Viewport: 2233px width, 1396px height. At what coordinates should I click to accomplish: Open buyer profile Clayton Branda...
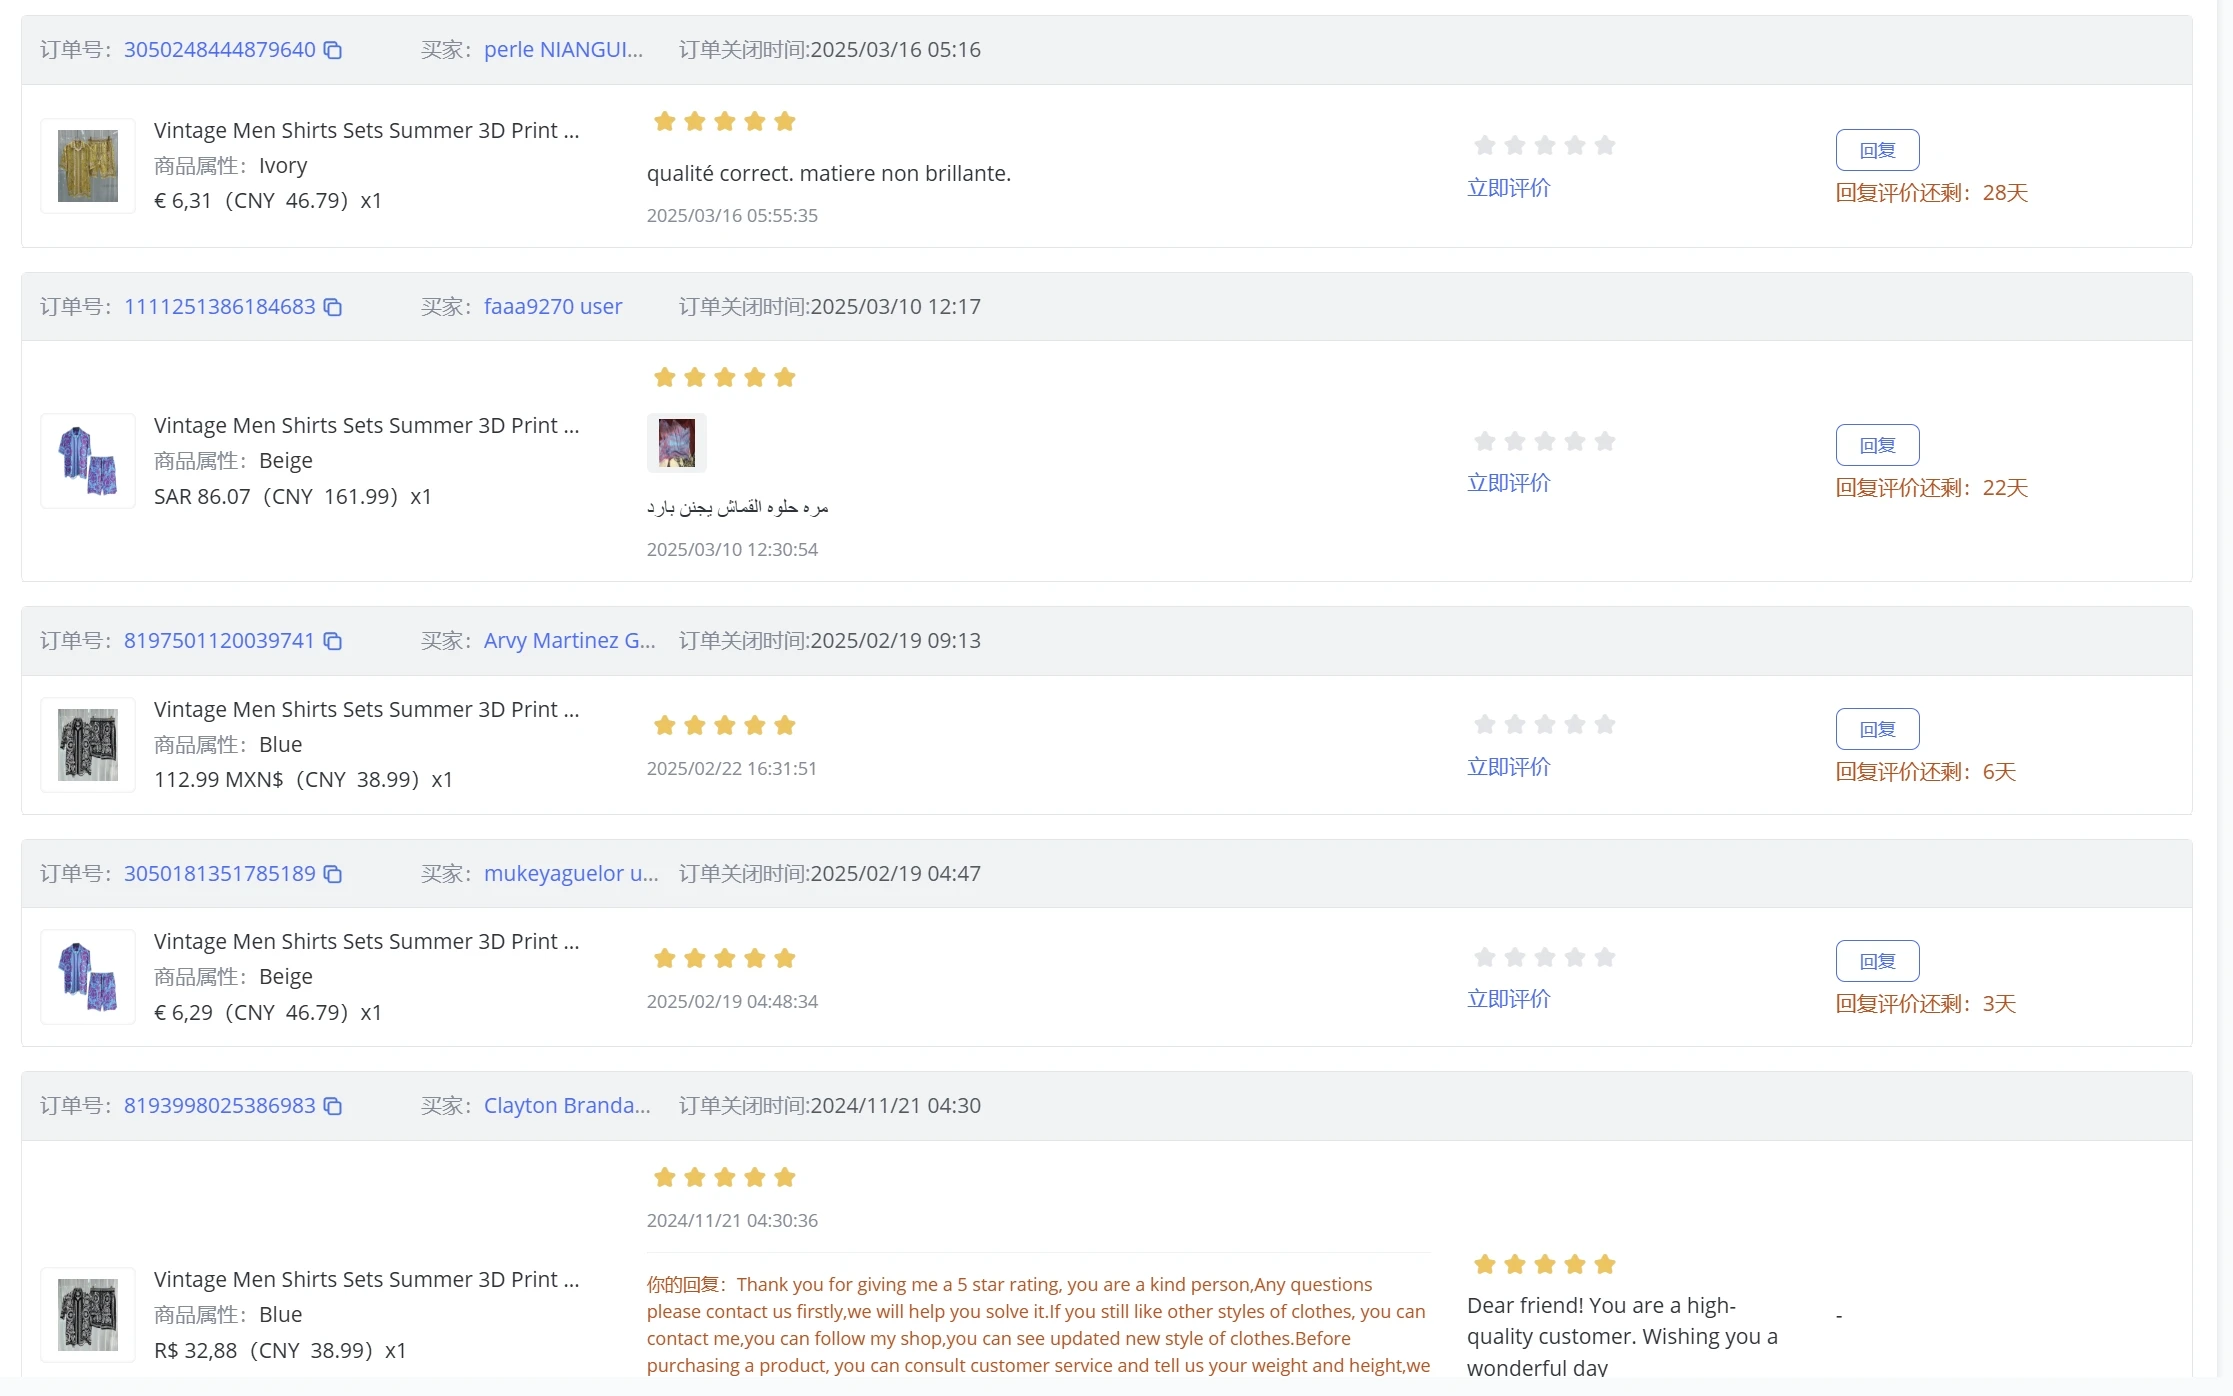click(567, 1106)
